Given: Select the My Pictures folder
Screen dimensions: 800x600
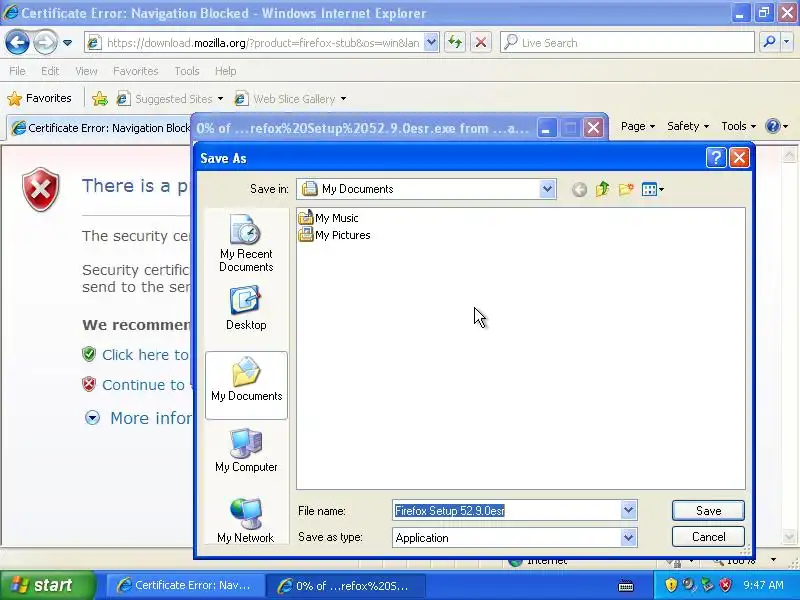Looking at the screenshot, I should (334, 235).
